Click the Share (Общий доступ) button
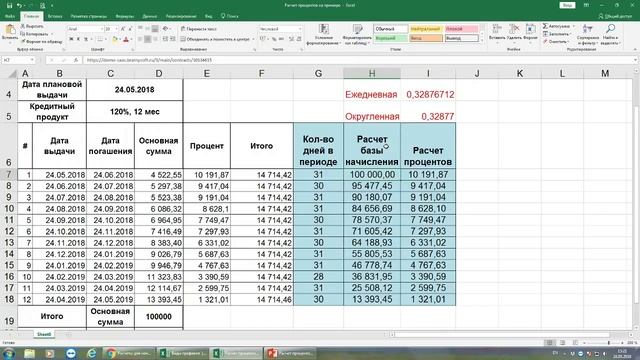The width and height of the screenshot is (640, 360). tap(615, 16)
